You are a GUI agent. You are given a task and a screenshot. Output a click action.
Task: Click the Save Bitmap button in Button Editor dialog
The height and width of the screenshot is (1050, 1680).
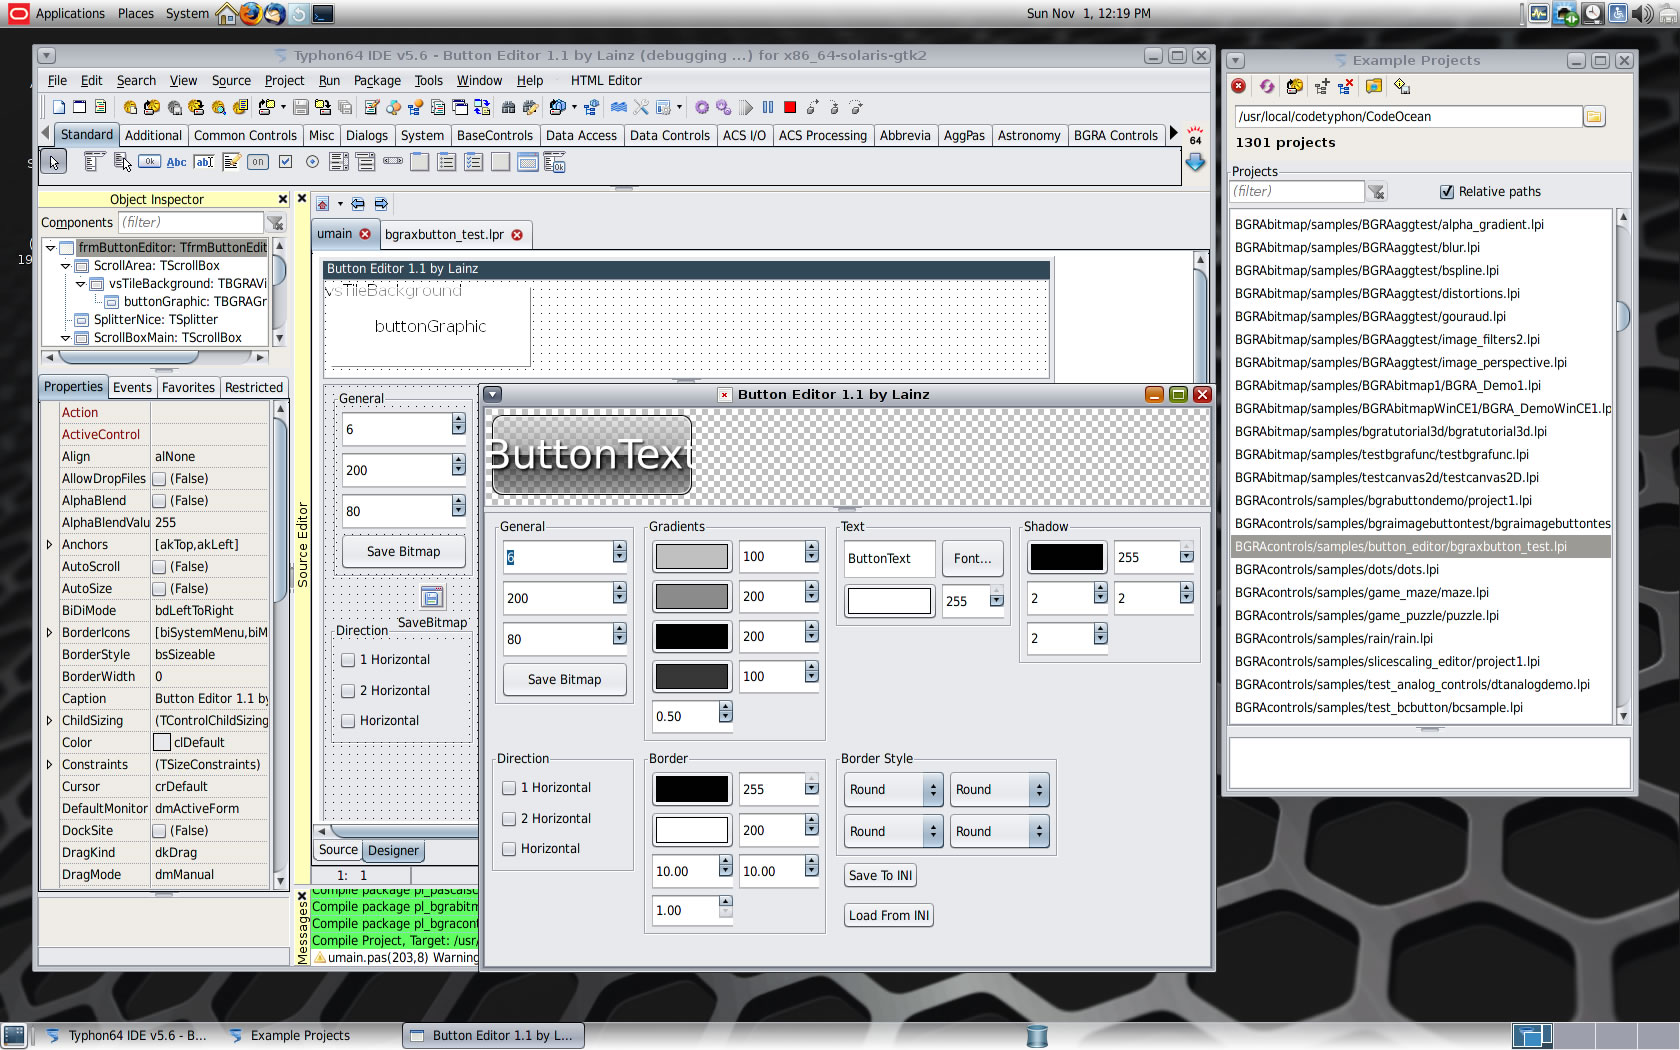[565, 680]
